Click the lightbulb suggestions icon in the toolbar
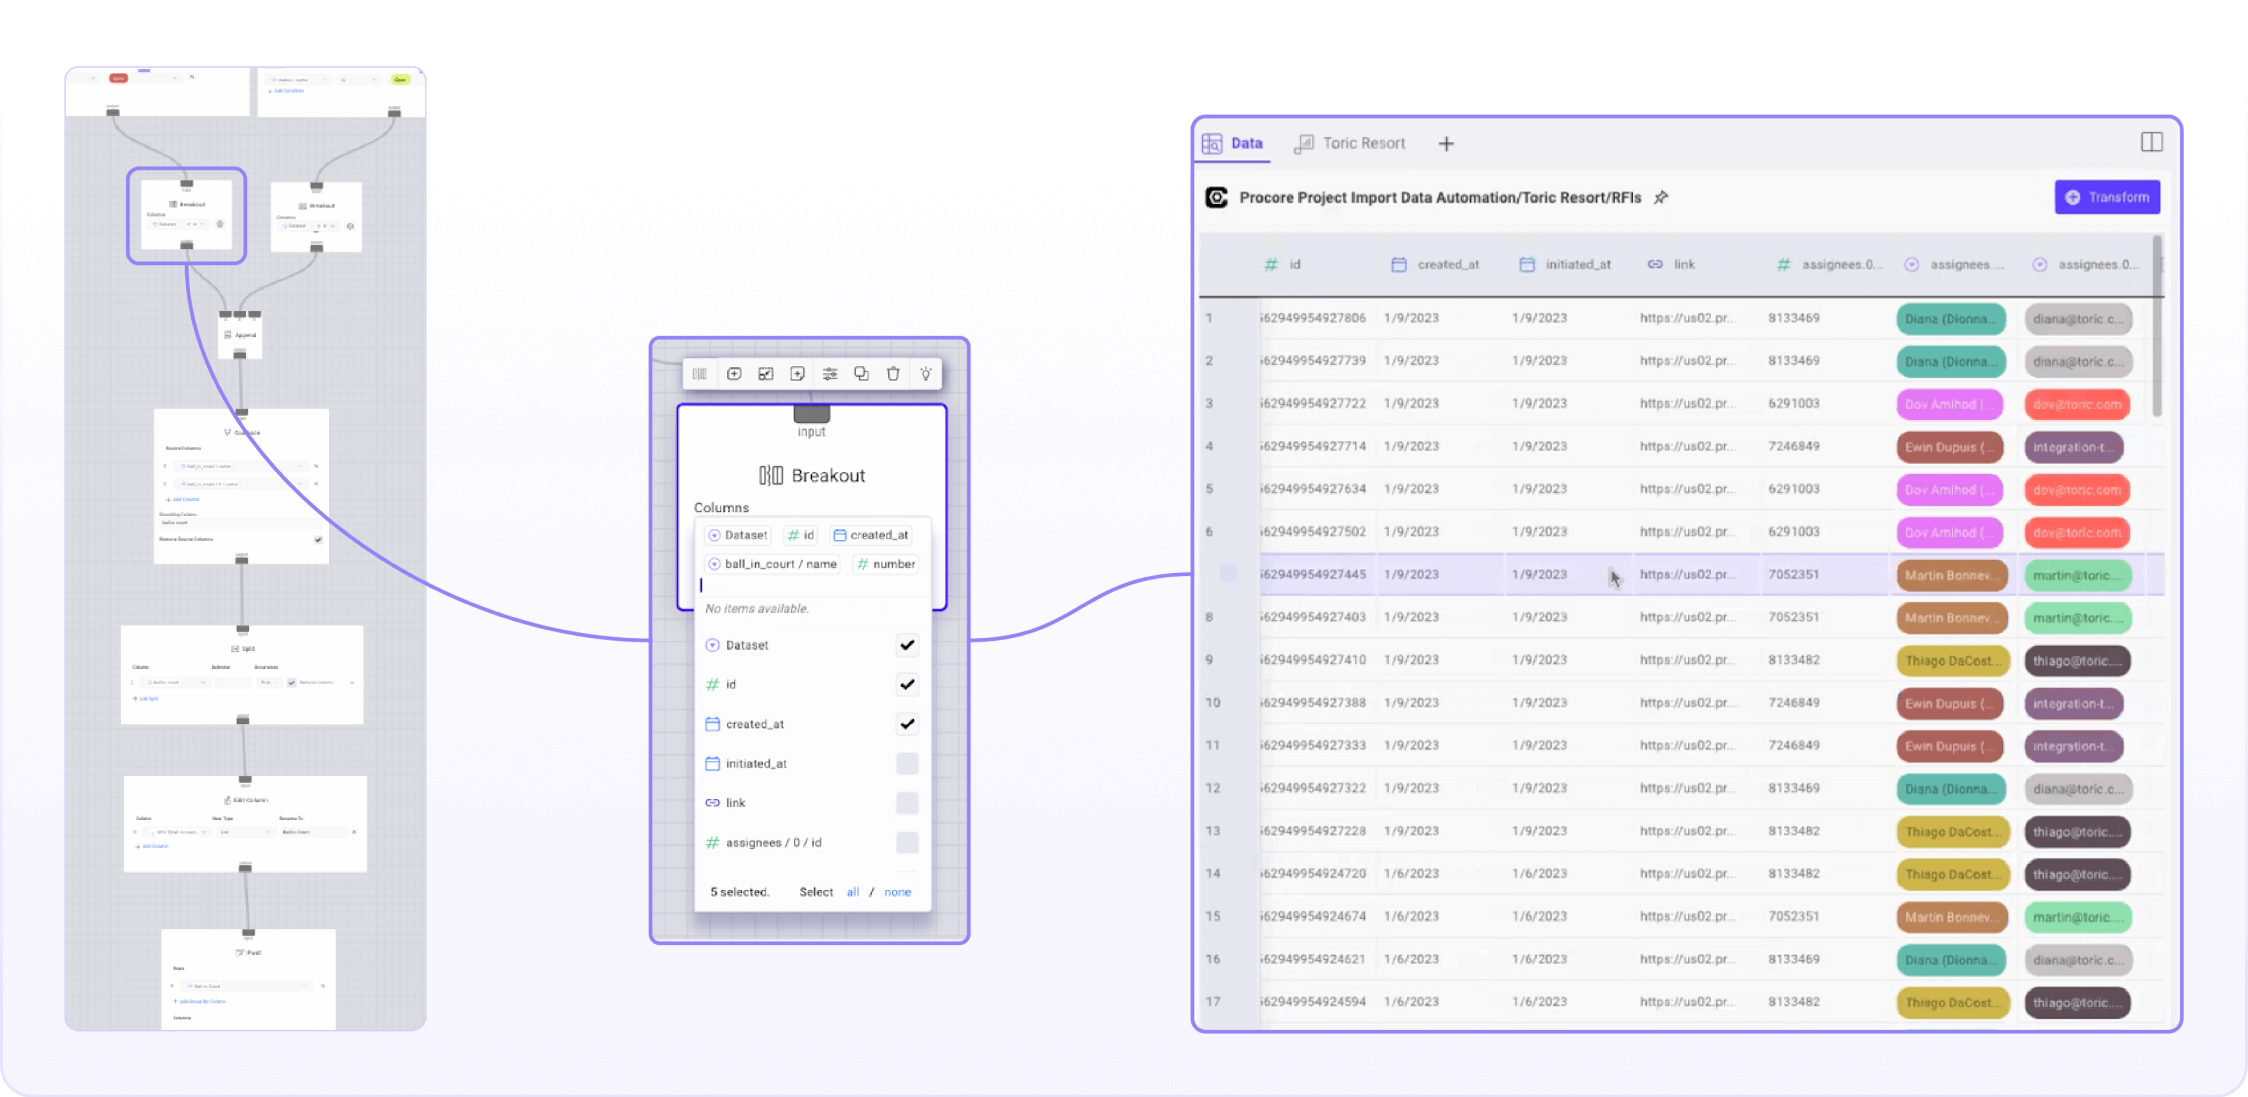The width and height of the screenshot is (2248, 1097). (x=926, y=374)
